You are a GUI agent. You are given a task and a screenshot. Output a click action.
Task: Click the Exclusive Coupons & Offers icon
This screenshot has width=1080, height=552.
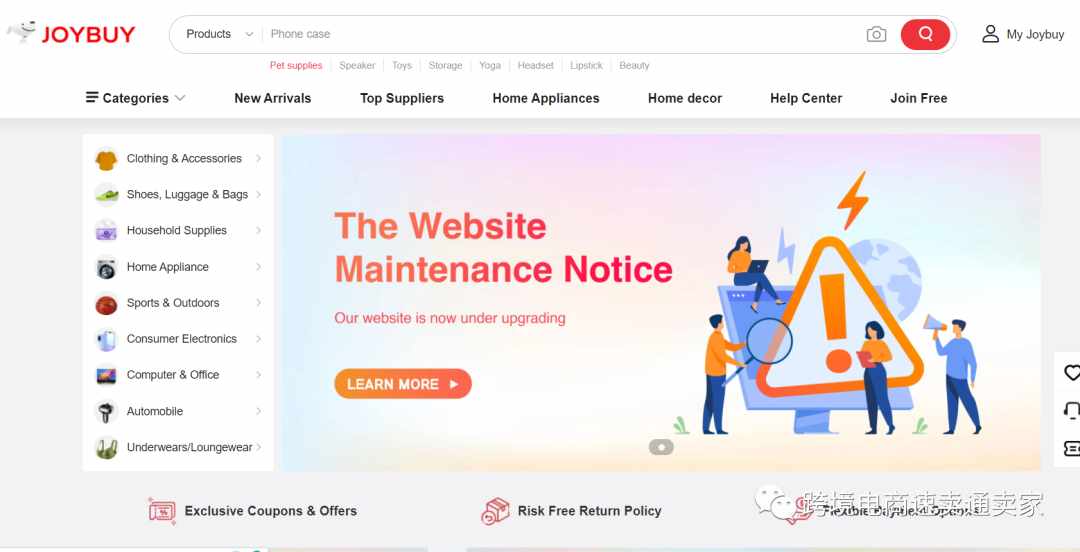coord(163,511)
